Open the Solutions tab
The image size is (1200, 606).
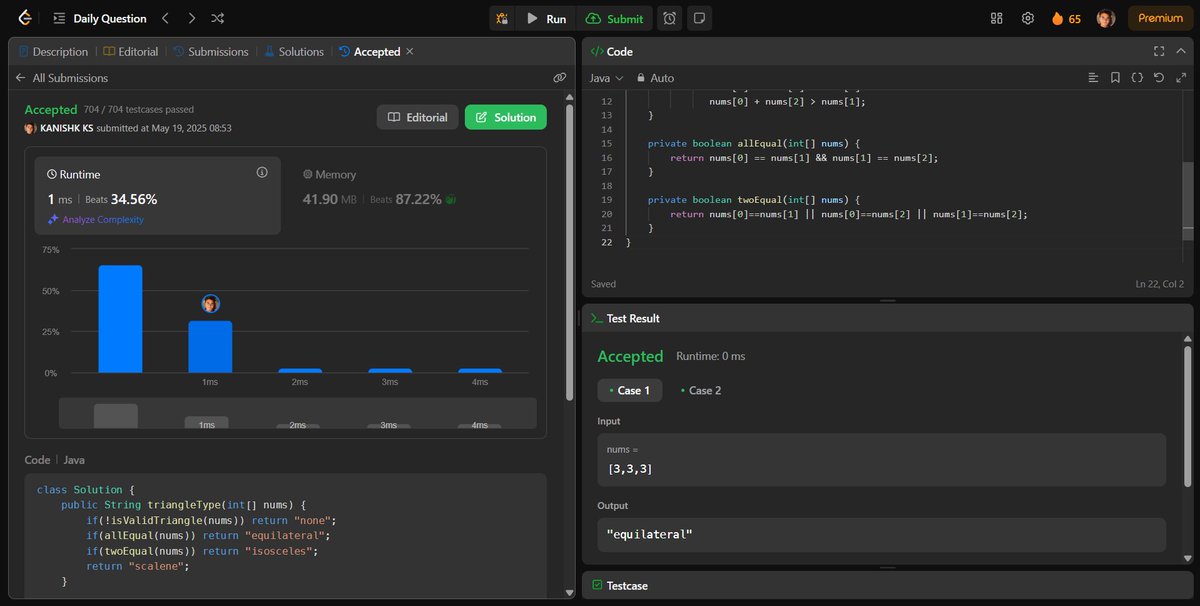tap(294, 51)
